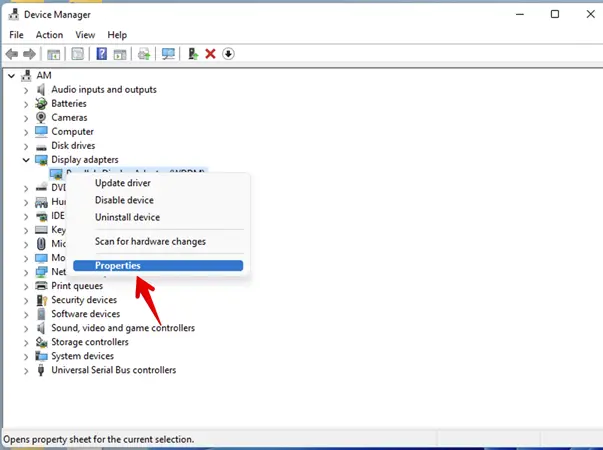Click the printer icon in the toolbar
This screenshot has width=603, height=450.
tap(145, 54)
